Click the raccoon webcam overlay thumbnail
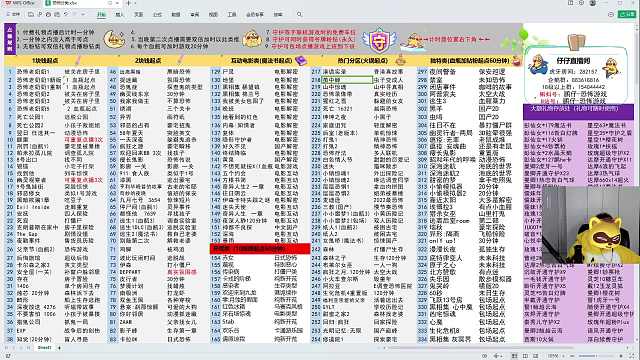The width and height of the screenshot is (640, 360). click(591, 224)
